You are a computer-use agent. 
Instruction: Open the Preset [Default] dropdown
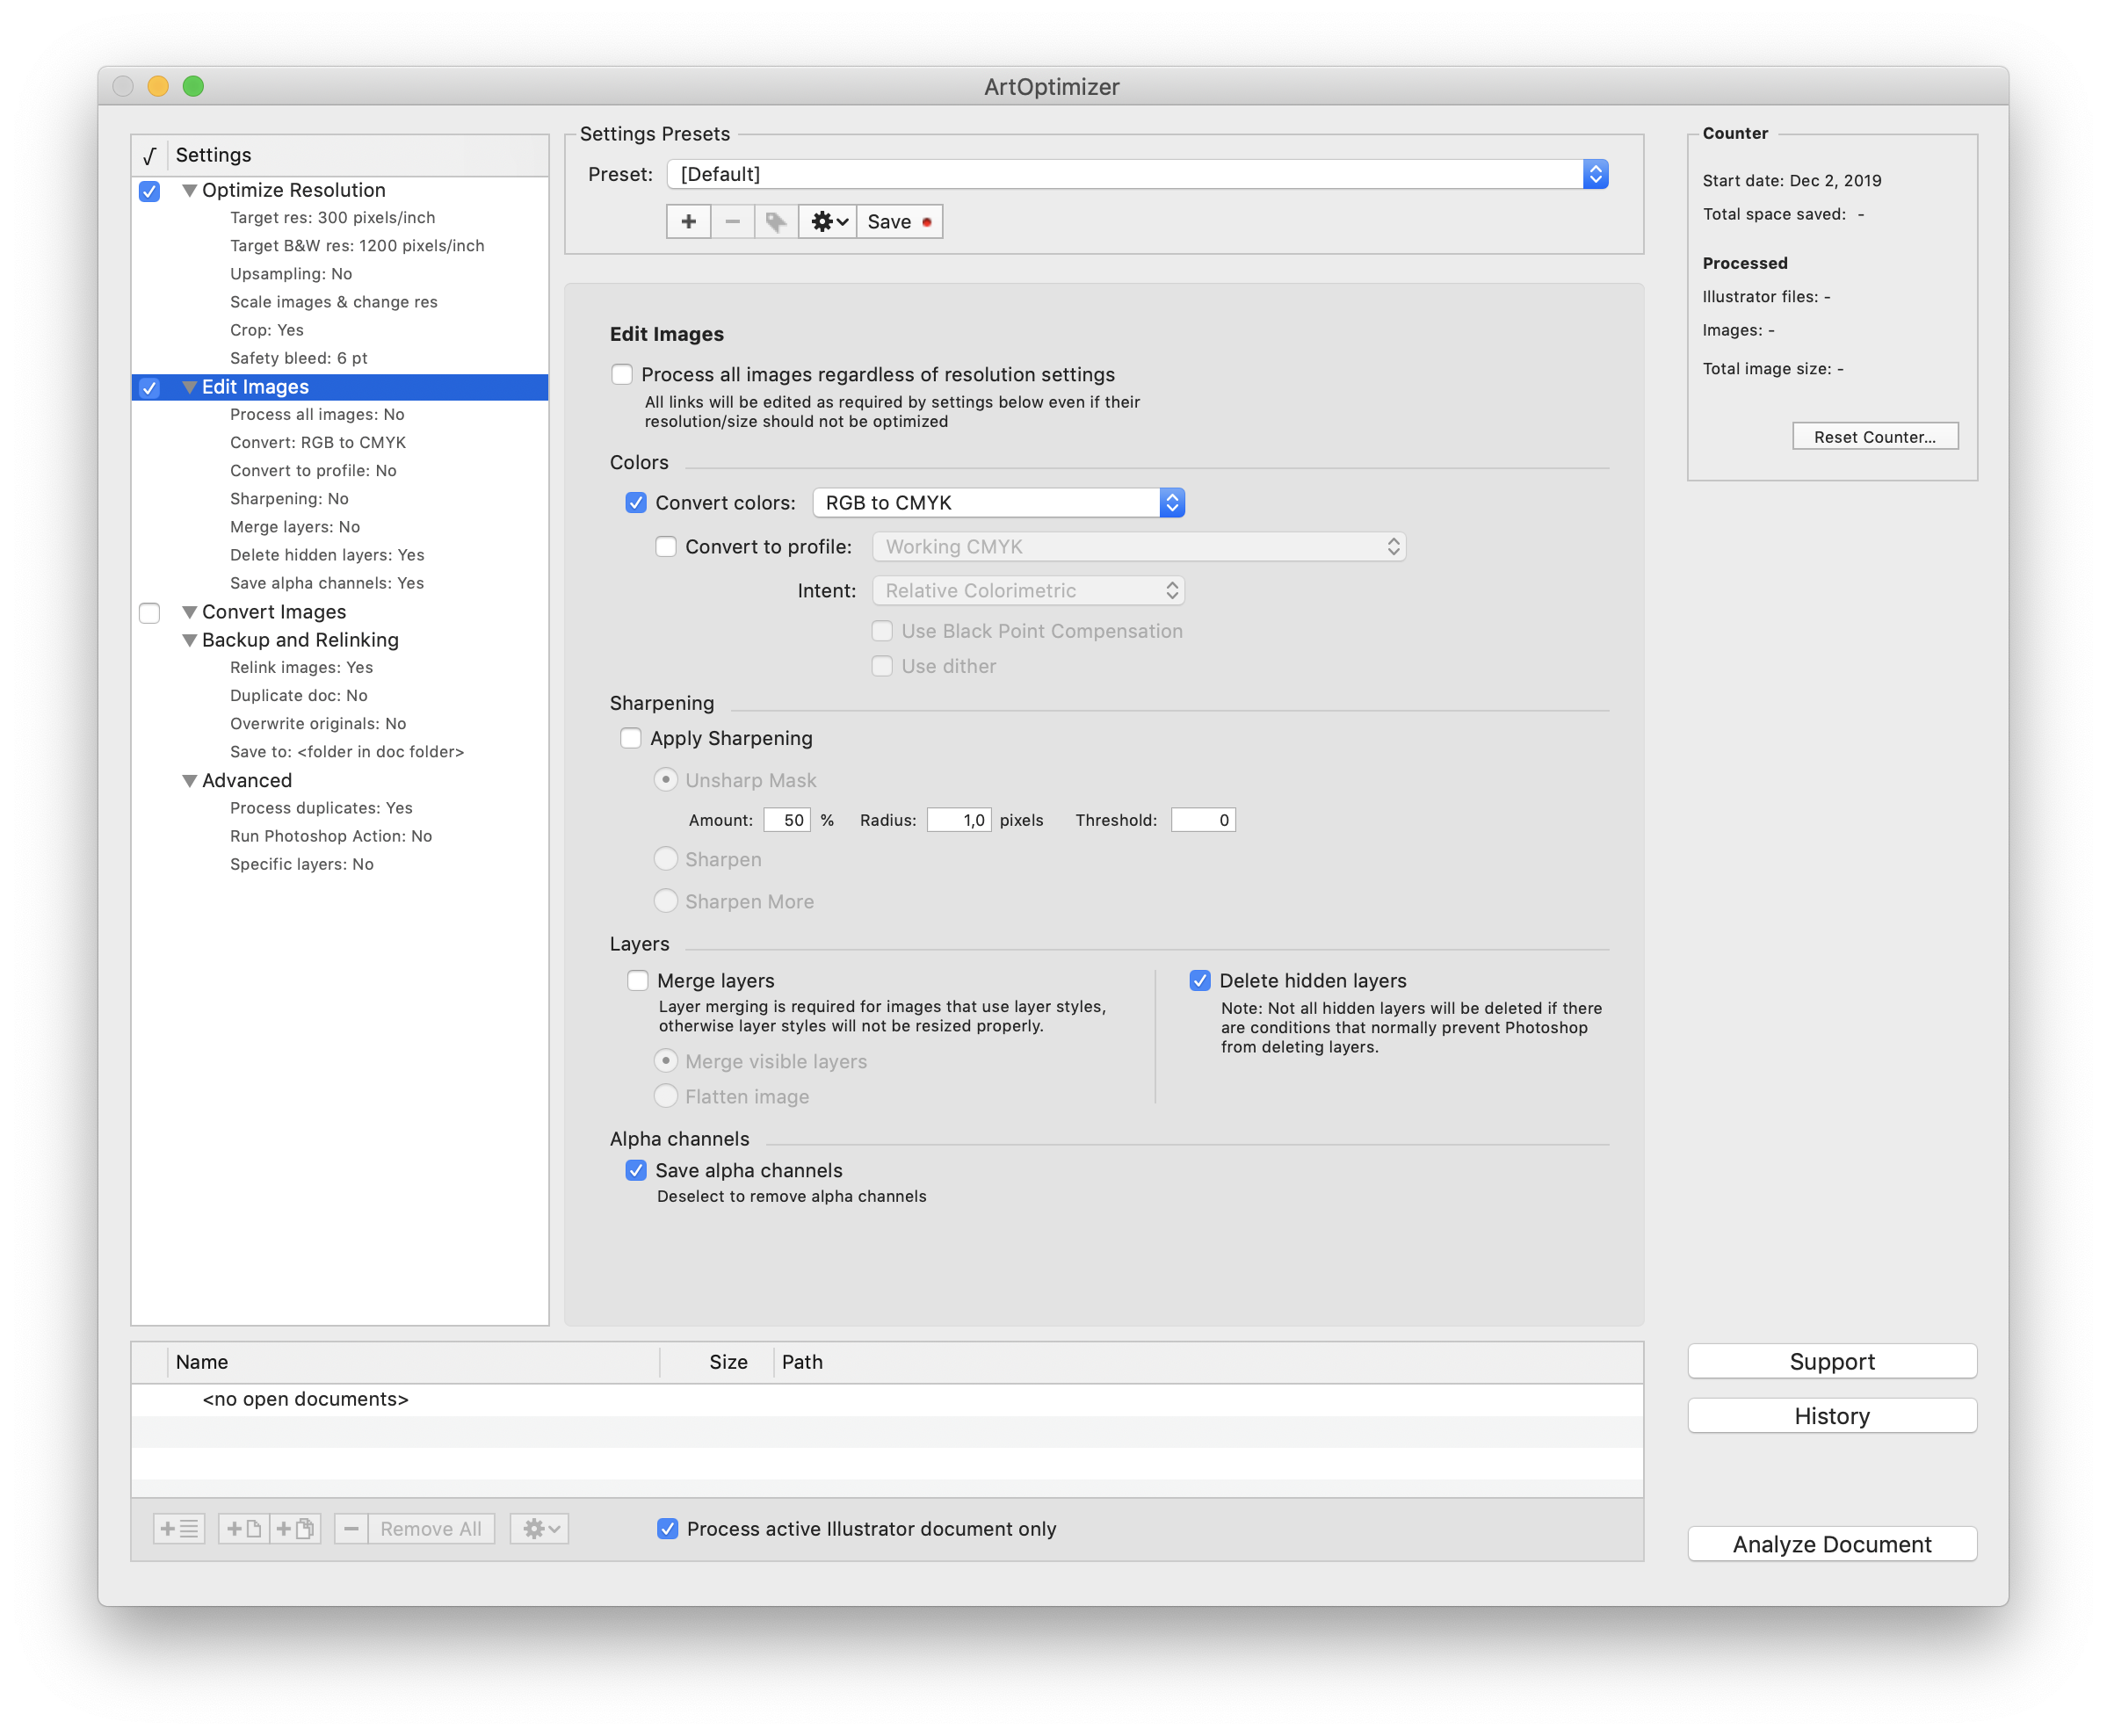(x=1138, y=174)
